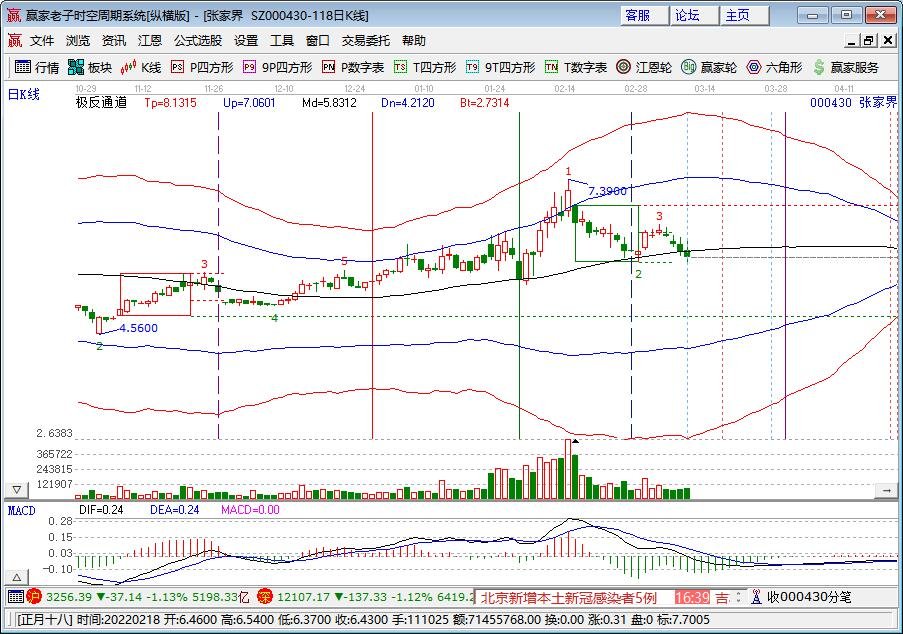Open the 设置 menu
Image resolution: width=903 pixels, height=634 pixels.
click(246, 40)
